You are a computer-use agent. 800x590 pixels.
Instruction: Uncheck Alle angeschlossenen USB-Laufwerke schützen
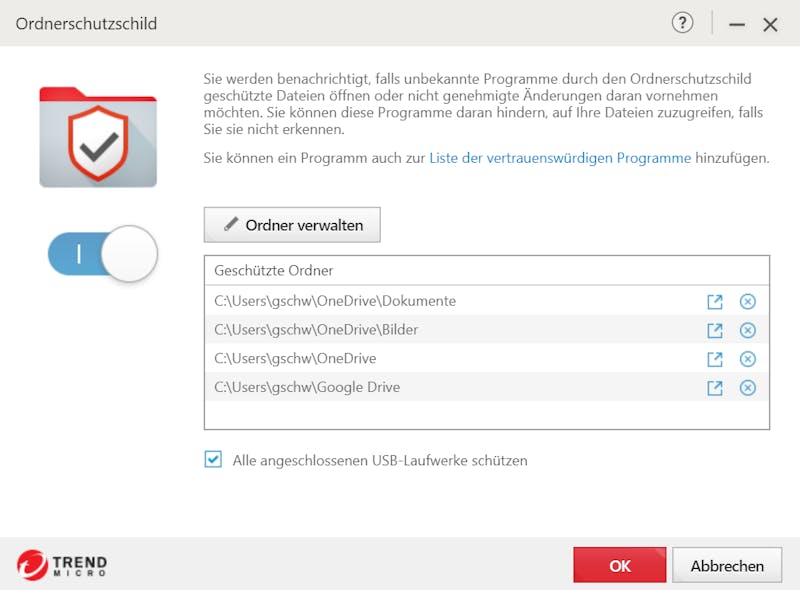tap(213, 459)
